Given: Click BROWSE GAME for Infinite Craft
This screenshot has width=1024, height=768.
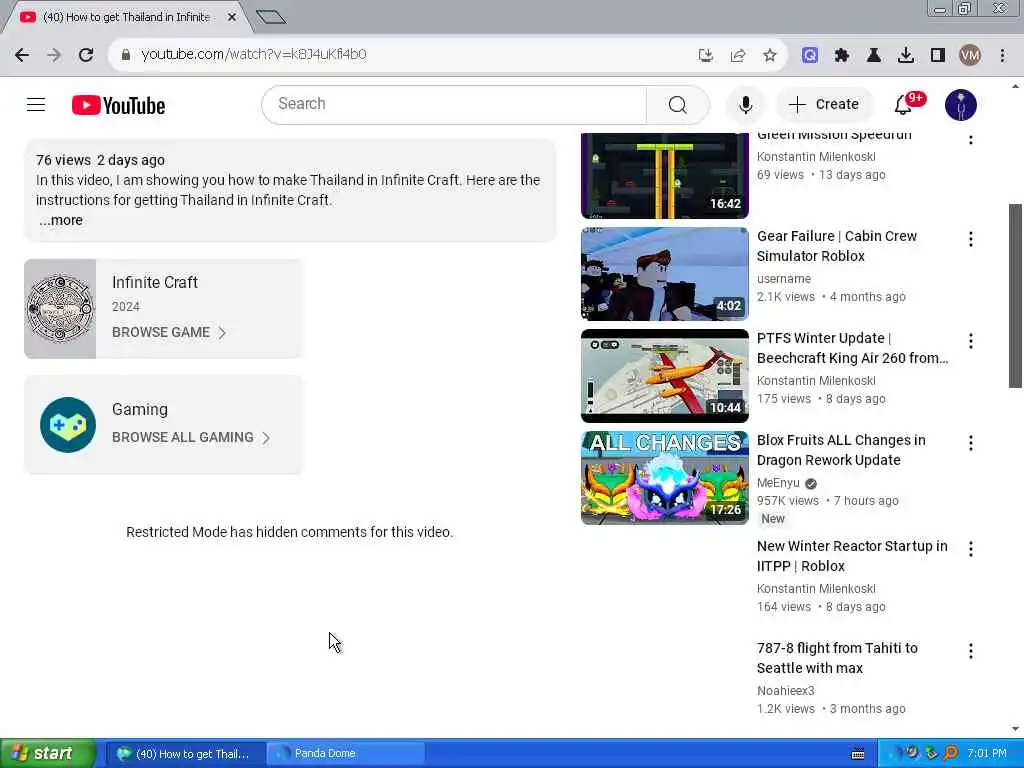Looking at the screenshot, I should (x=169, y=332).
